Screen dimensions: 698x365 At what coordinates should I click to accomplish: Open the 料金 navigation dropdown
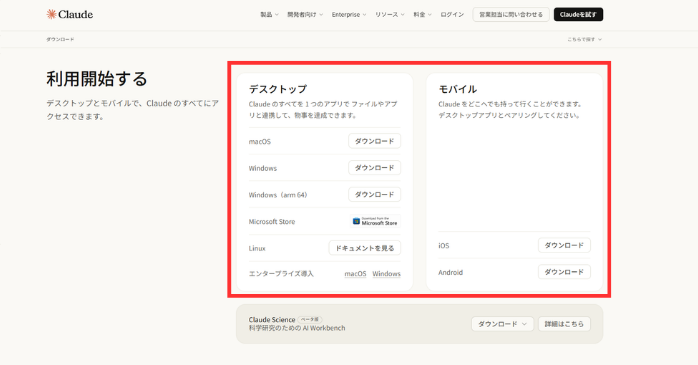click(x=422, y=15)
